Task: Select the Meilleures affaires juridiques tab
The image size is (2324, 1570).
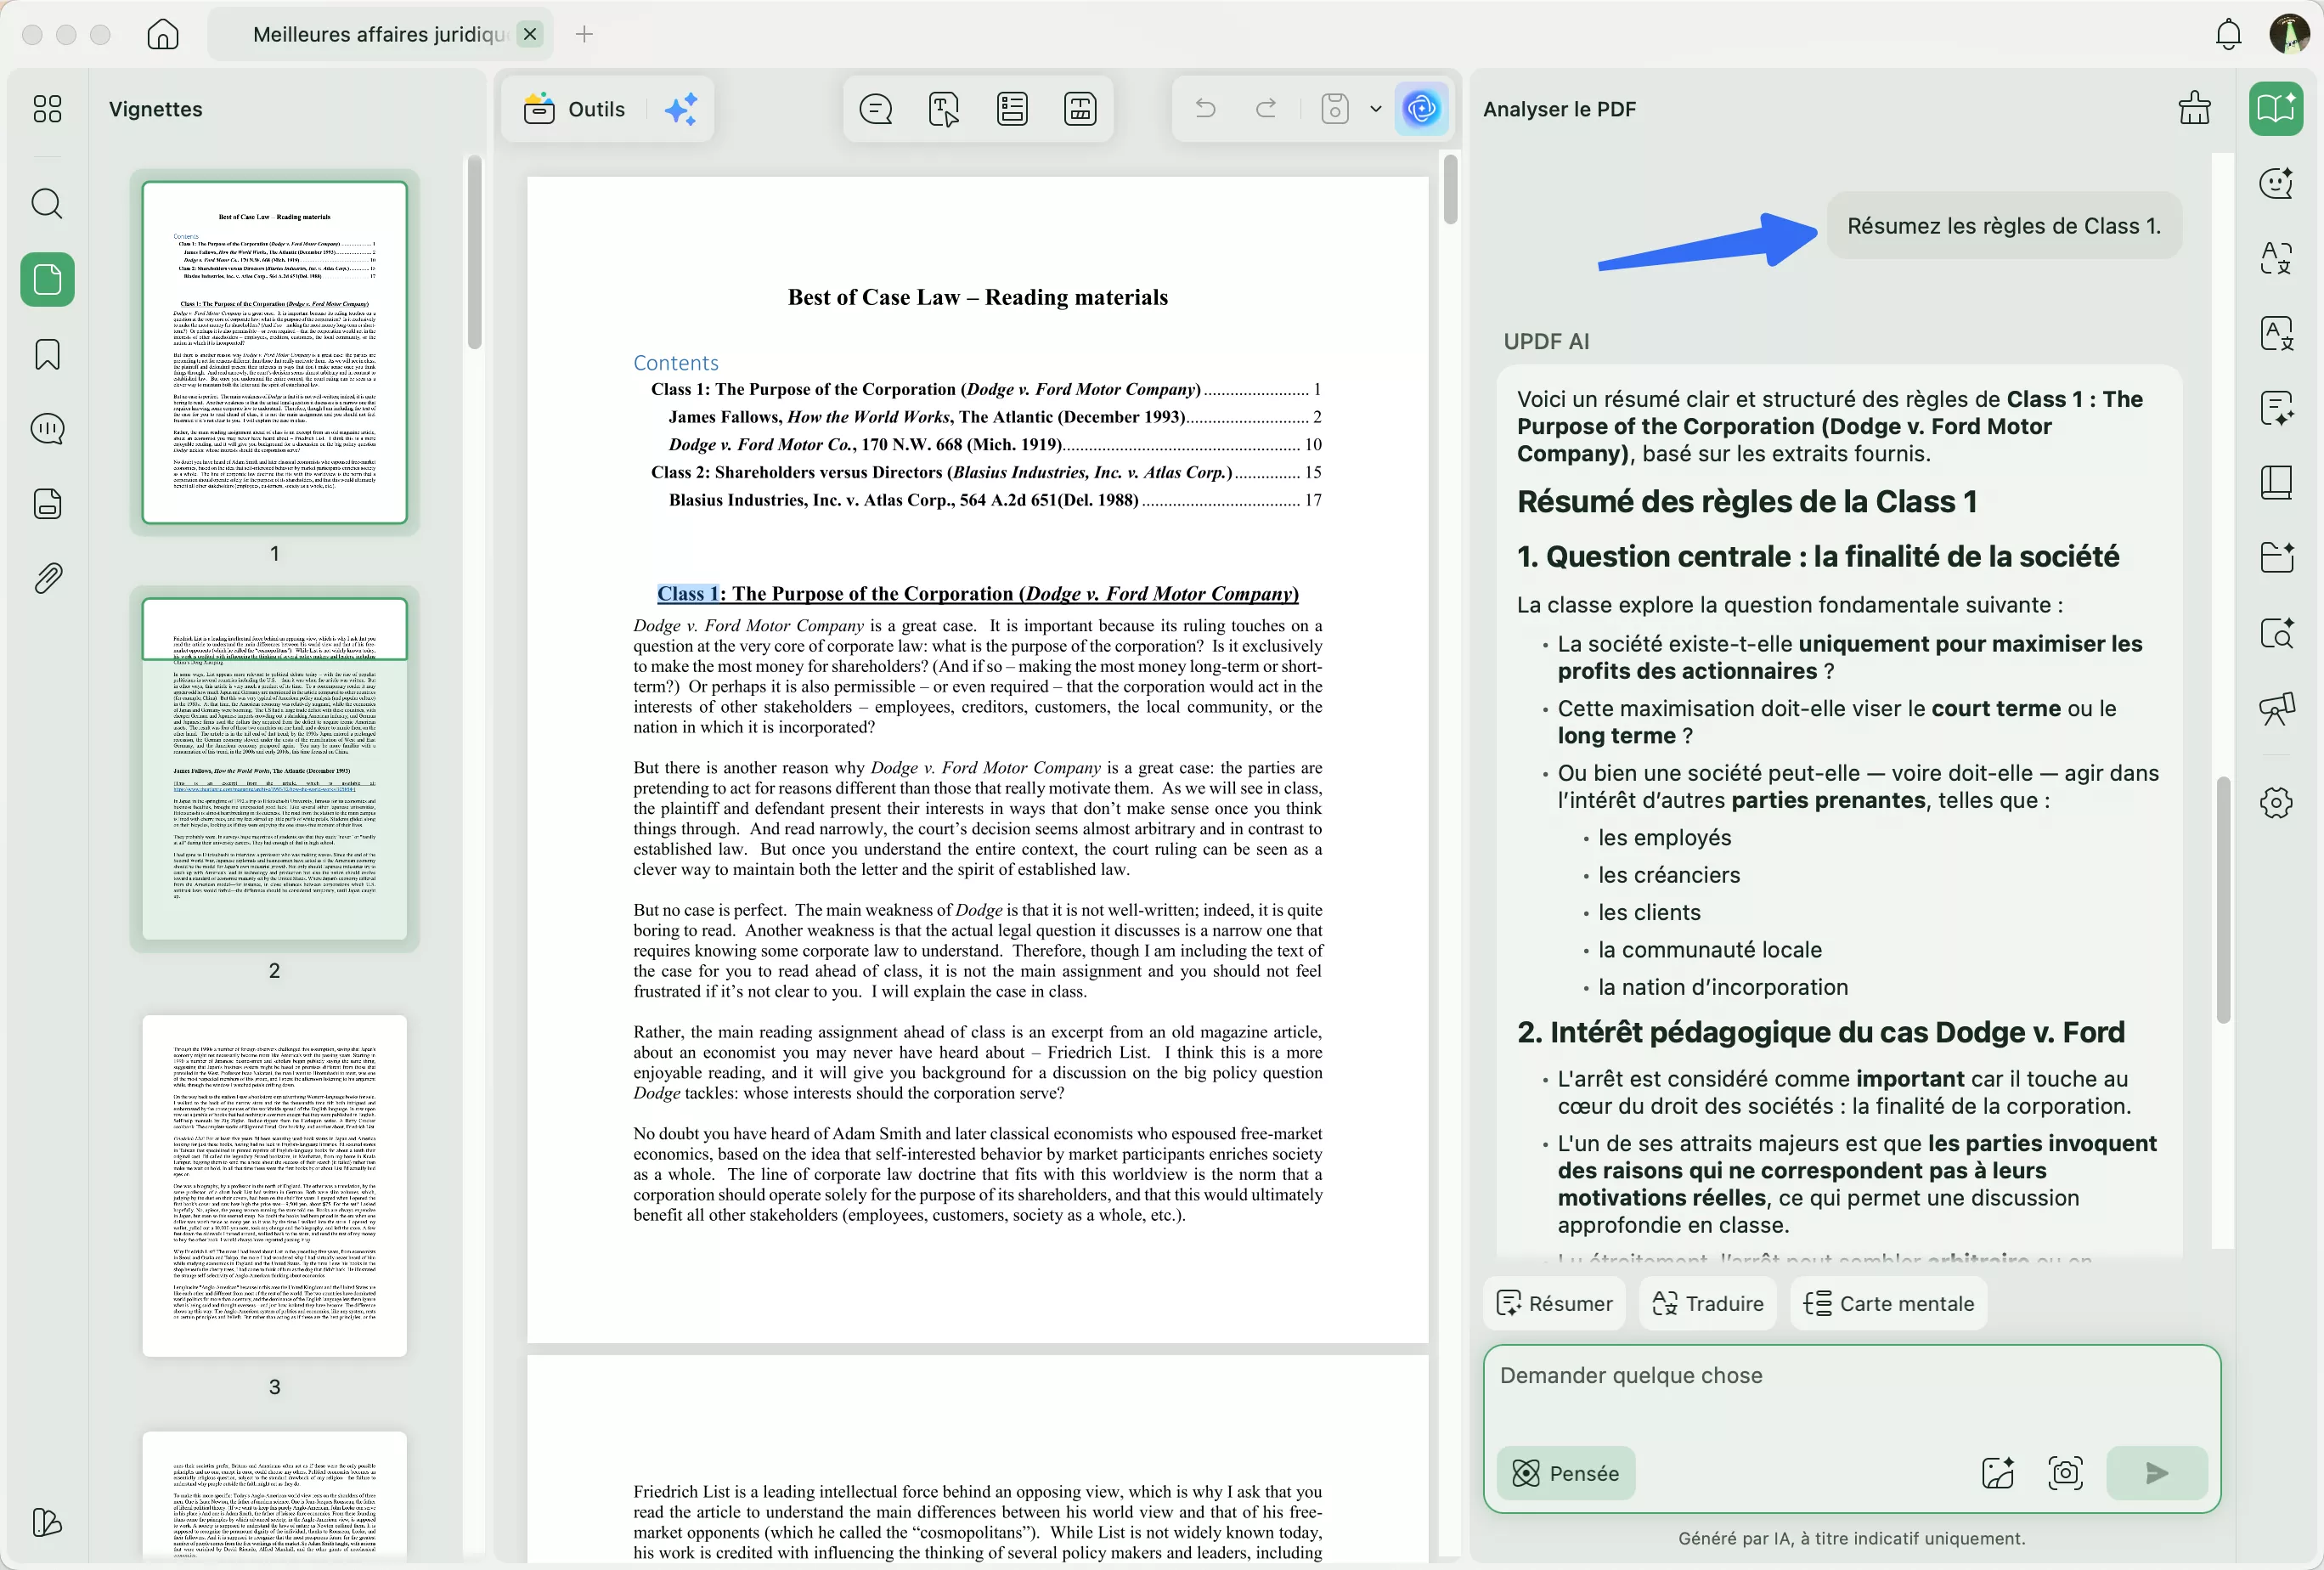Action: 378,35
